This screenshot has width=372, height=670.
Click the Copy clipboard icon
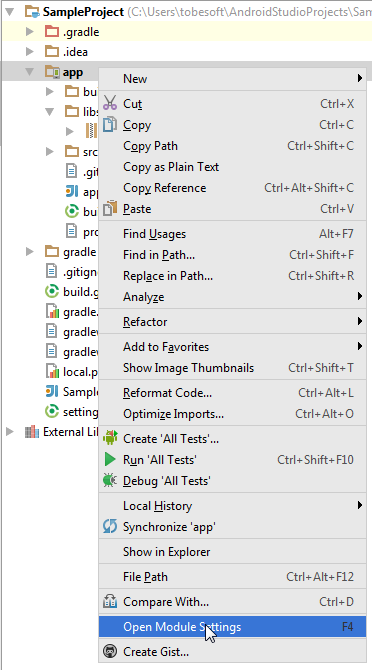[110, 124]
